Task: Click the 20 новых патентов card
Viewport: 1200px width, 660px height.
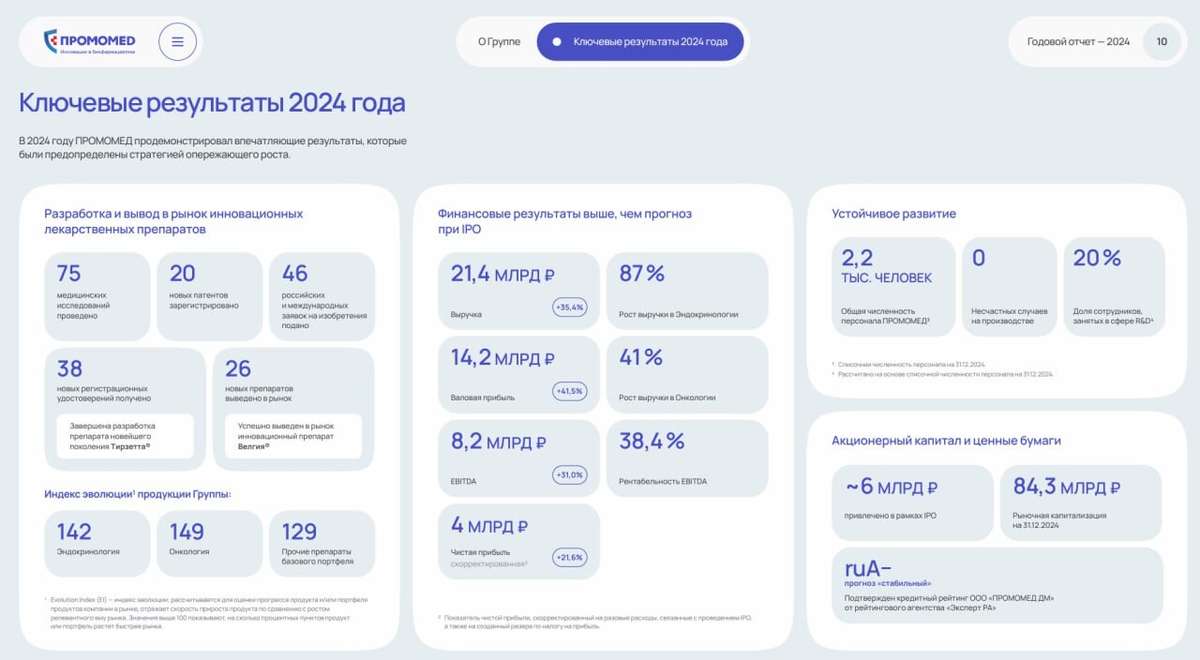Action: click(x=210, y=296)
